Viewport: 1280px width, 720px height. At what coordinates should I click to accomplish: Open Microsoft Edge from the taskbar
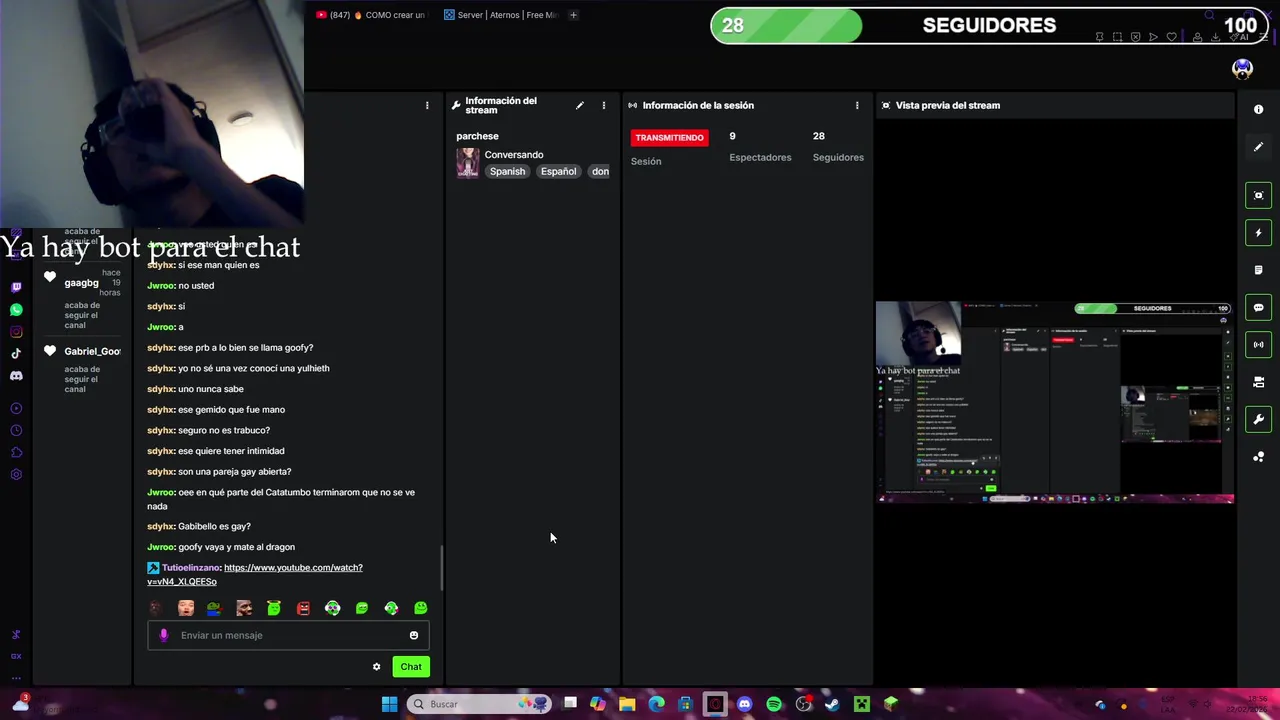[656, 704]
